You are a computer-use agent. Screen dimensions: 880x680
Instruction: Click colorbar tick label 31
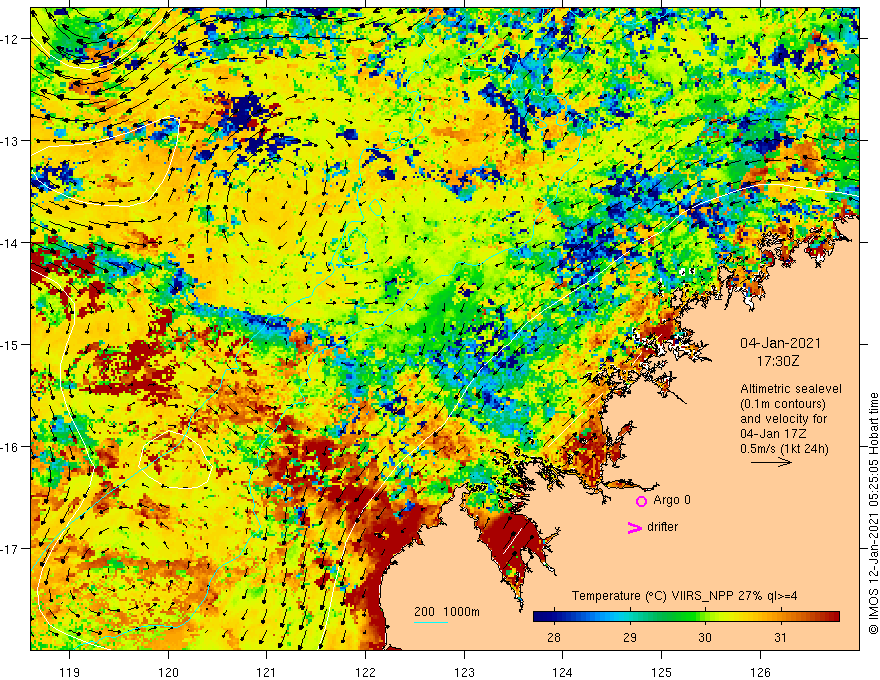780,637
